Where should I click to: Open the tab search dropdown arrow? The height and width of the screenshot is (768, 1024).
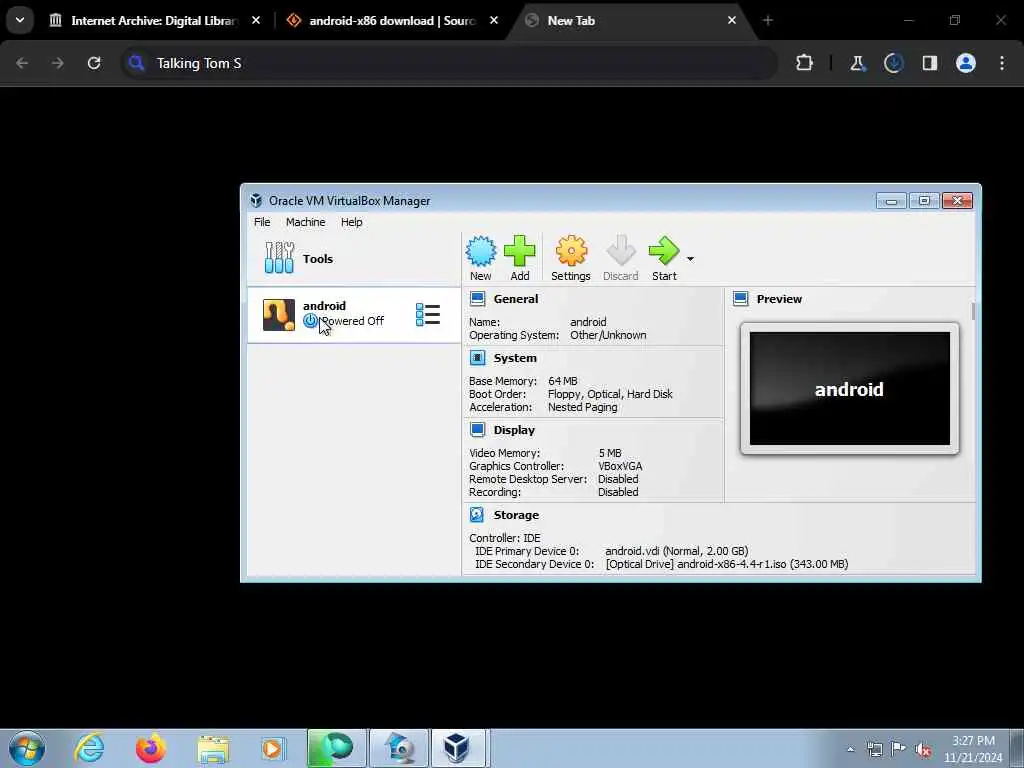tap(20, 20)
